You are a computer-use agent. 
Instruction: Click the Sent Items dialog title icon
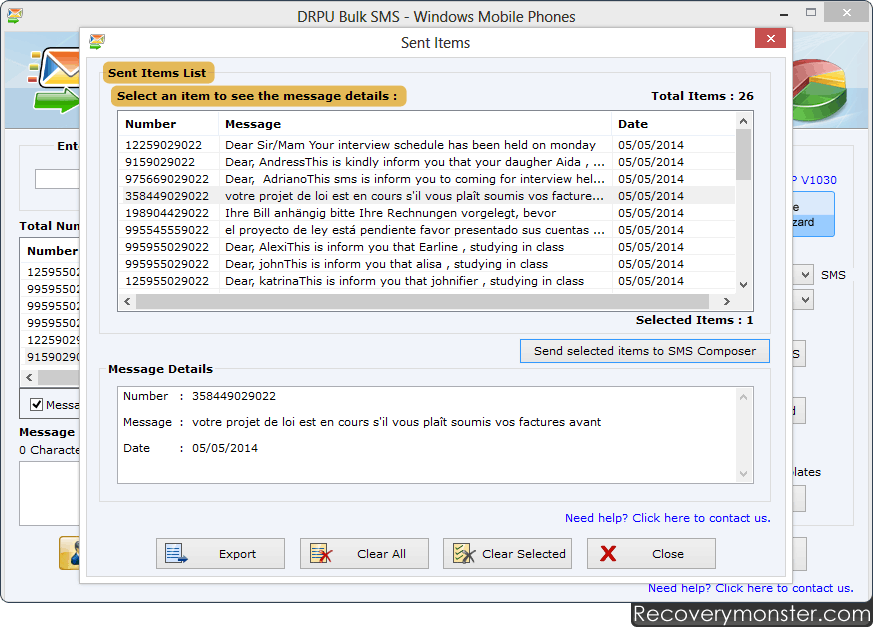[x=97, y=41]
